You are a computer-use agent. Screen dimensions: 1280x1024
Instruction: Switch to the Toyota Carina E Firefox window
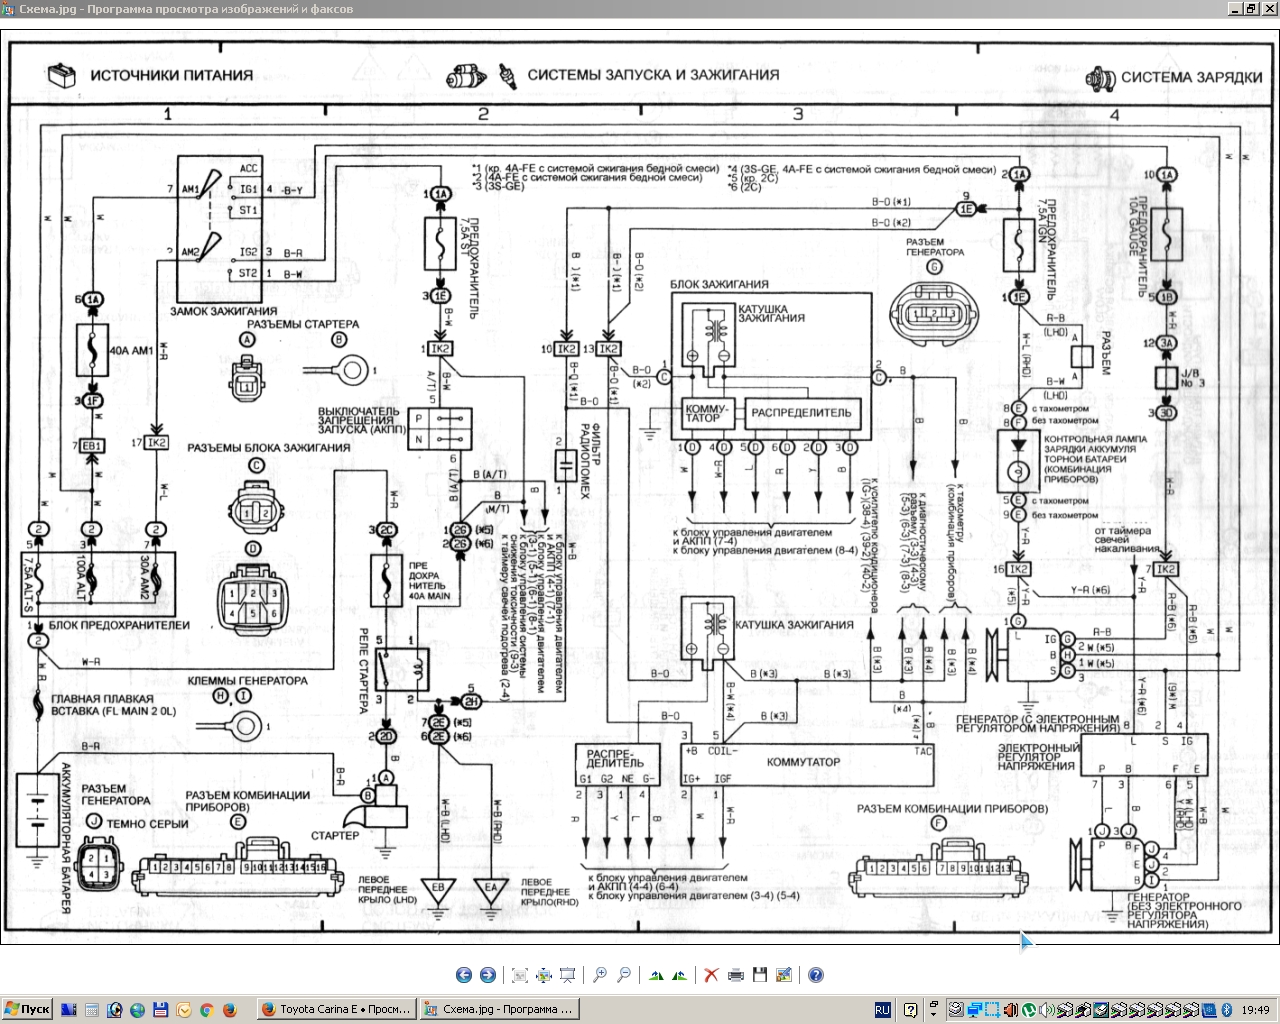(x=336, y=1009)
